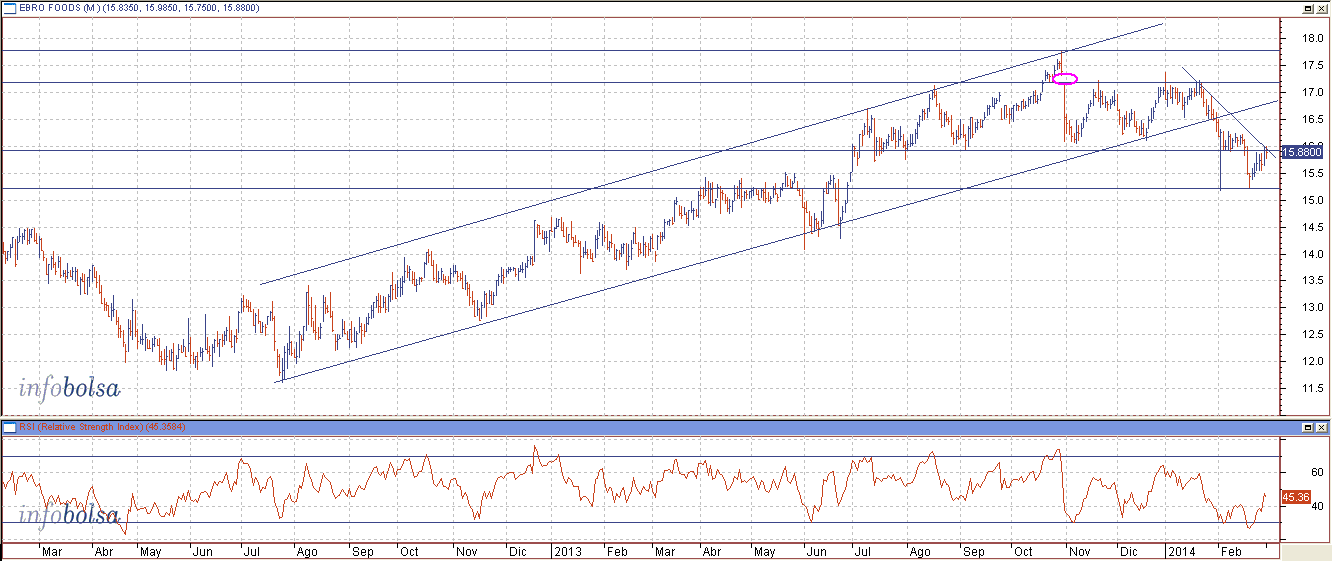Click the RSI panel window icon
This screenshot has width=1332, height=561.
[x=9, y=427]
